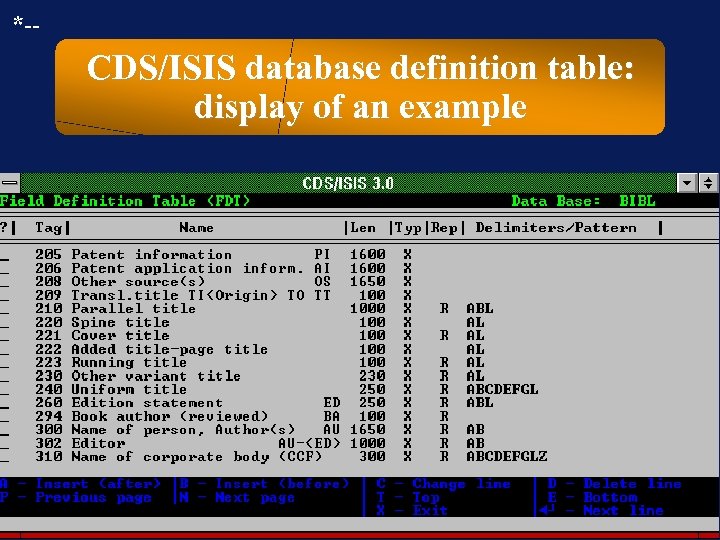Choose E - Bottom command
This screenshot has height=540, width=720.
(592, 497)
